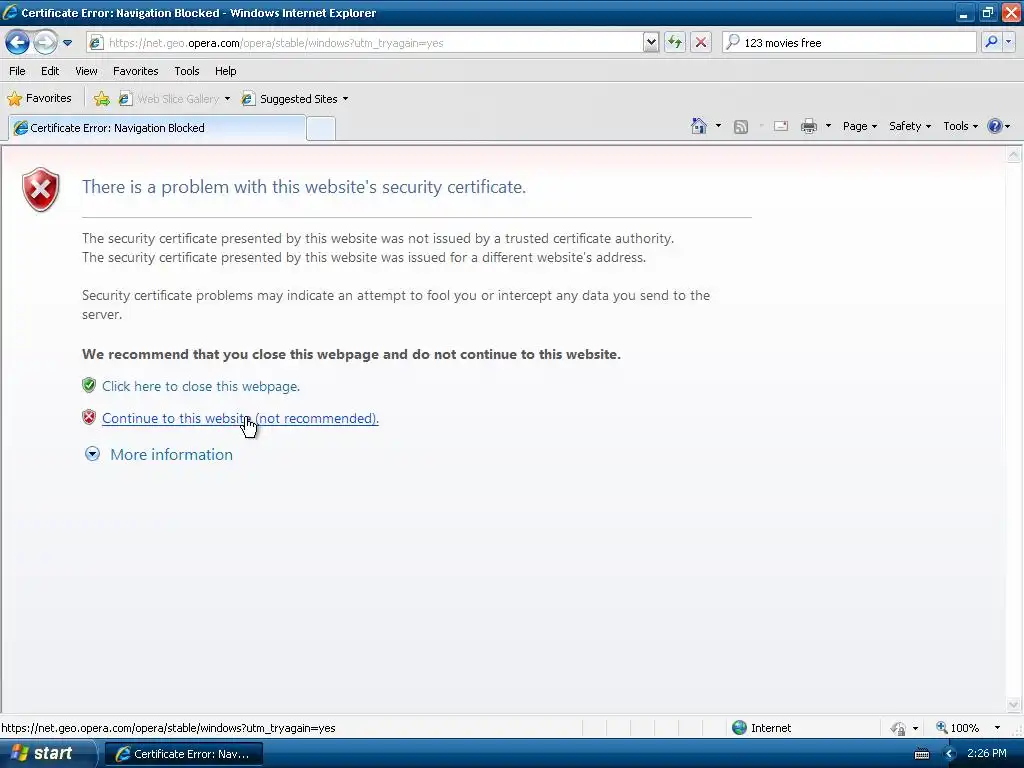Image resolution: width=1024 pixels, height=768 pixels.
Task: Run search with the magnifier button
Action: (x=991, y=42)
